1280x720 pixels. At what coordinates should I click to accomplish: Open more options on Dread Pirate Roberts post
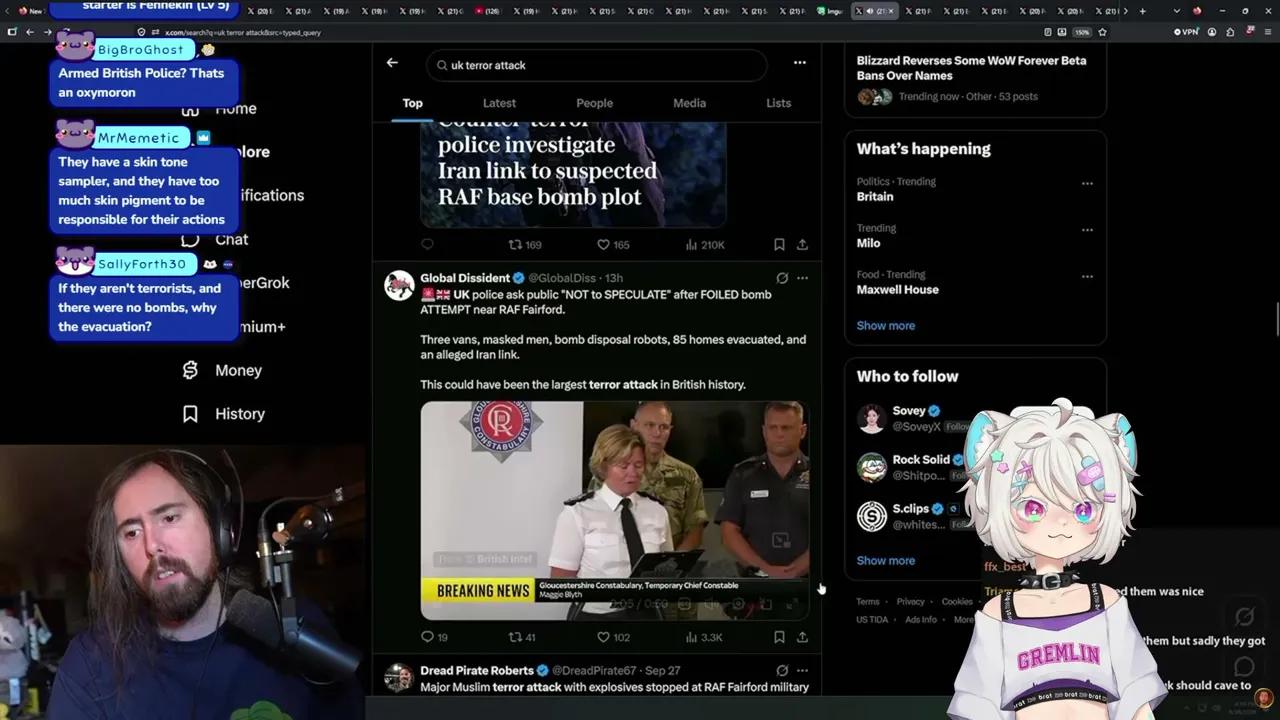click(x=802, y=670)
